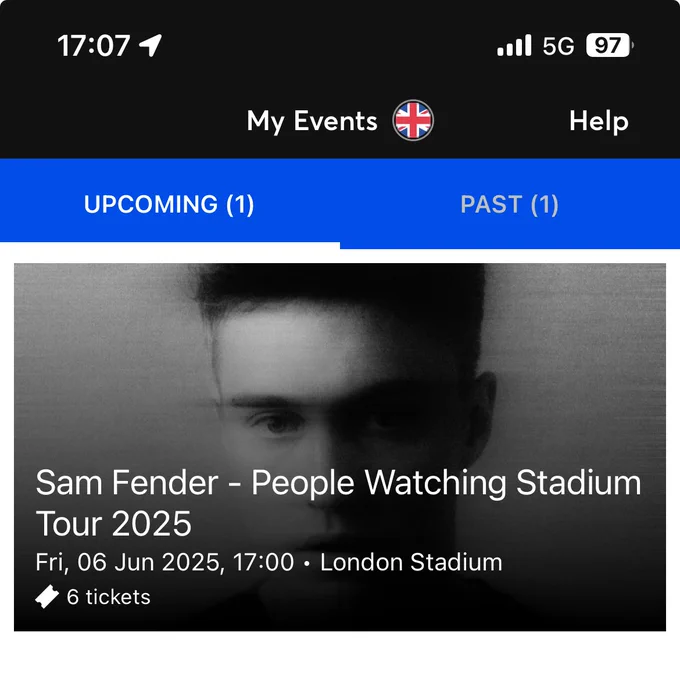680x679 pixels.
Task: Tap the white underline under UPCOMING tab
Action: click(x=170, y=245)
